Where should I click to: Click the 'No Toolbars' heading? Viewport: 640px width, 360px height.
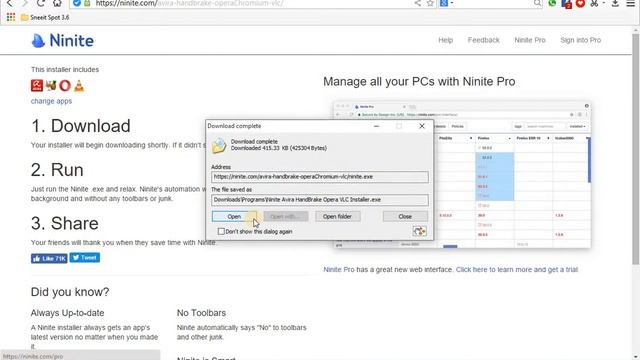[201, 313]
